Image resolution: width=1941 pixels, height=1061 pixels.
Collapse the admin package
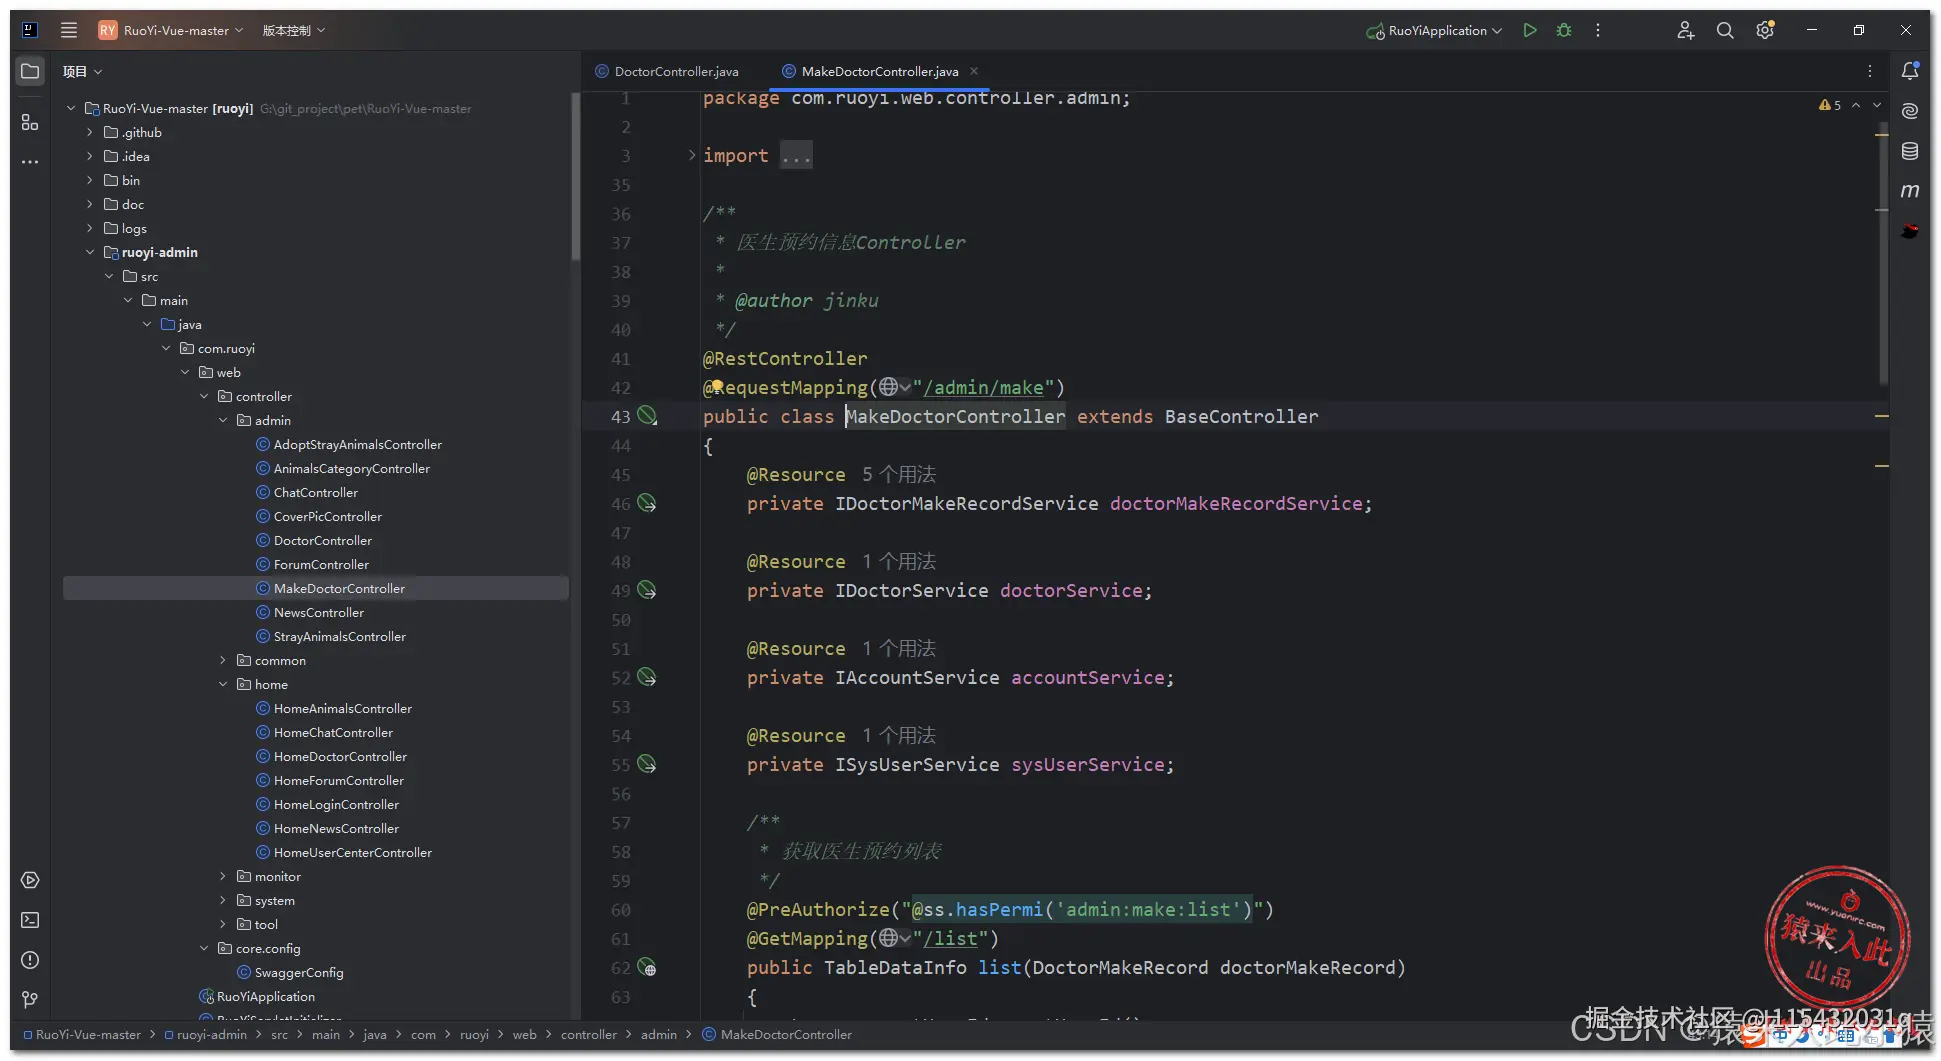[223, 420]
